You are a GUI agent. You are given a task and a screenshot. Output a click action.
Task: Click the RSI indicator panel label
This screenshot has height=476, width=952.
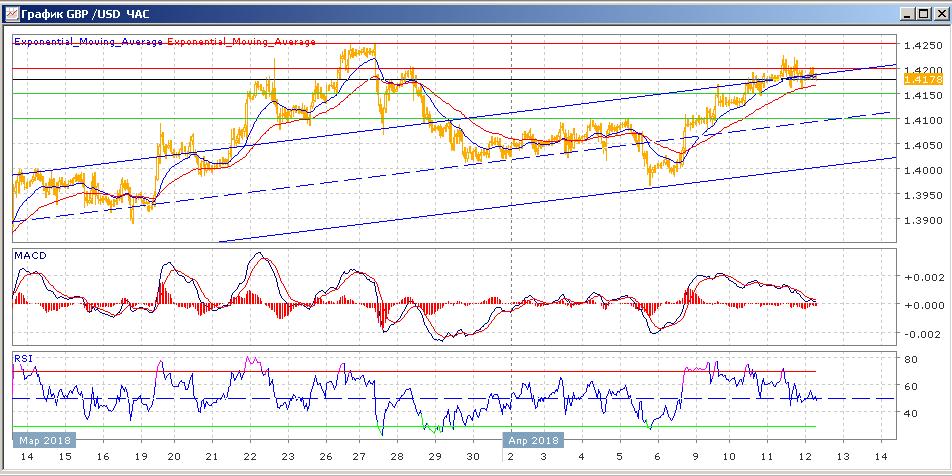[22, 357]
